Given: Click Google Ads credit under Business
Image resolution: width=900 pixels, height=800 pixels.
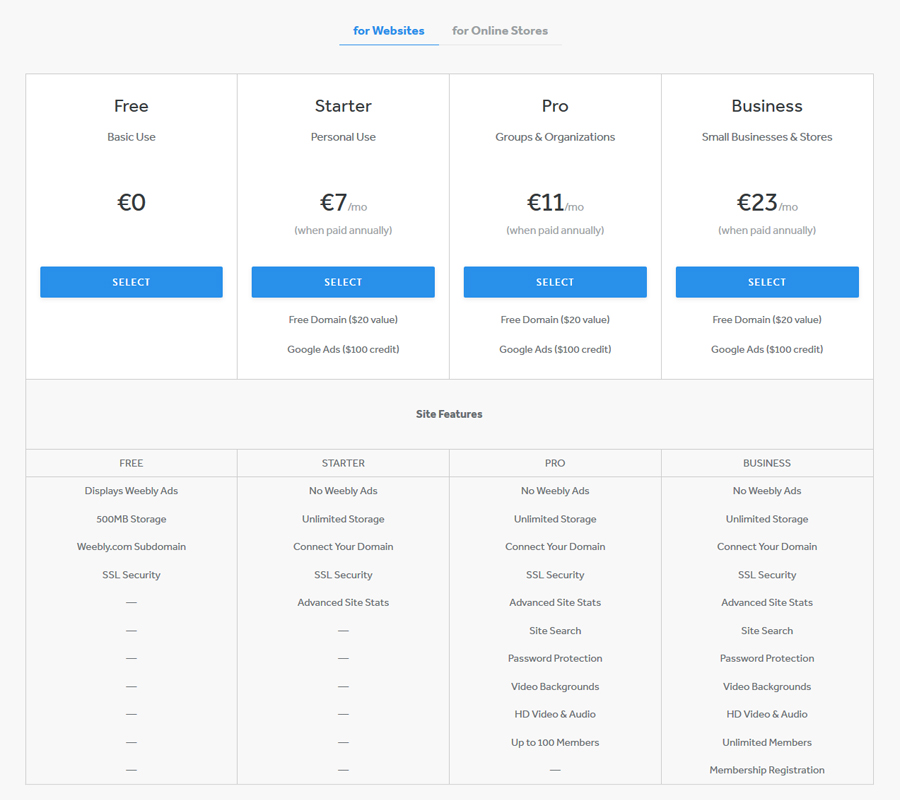Looking at the screenshot, I should pos(767,349).
